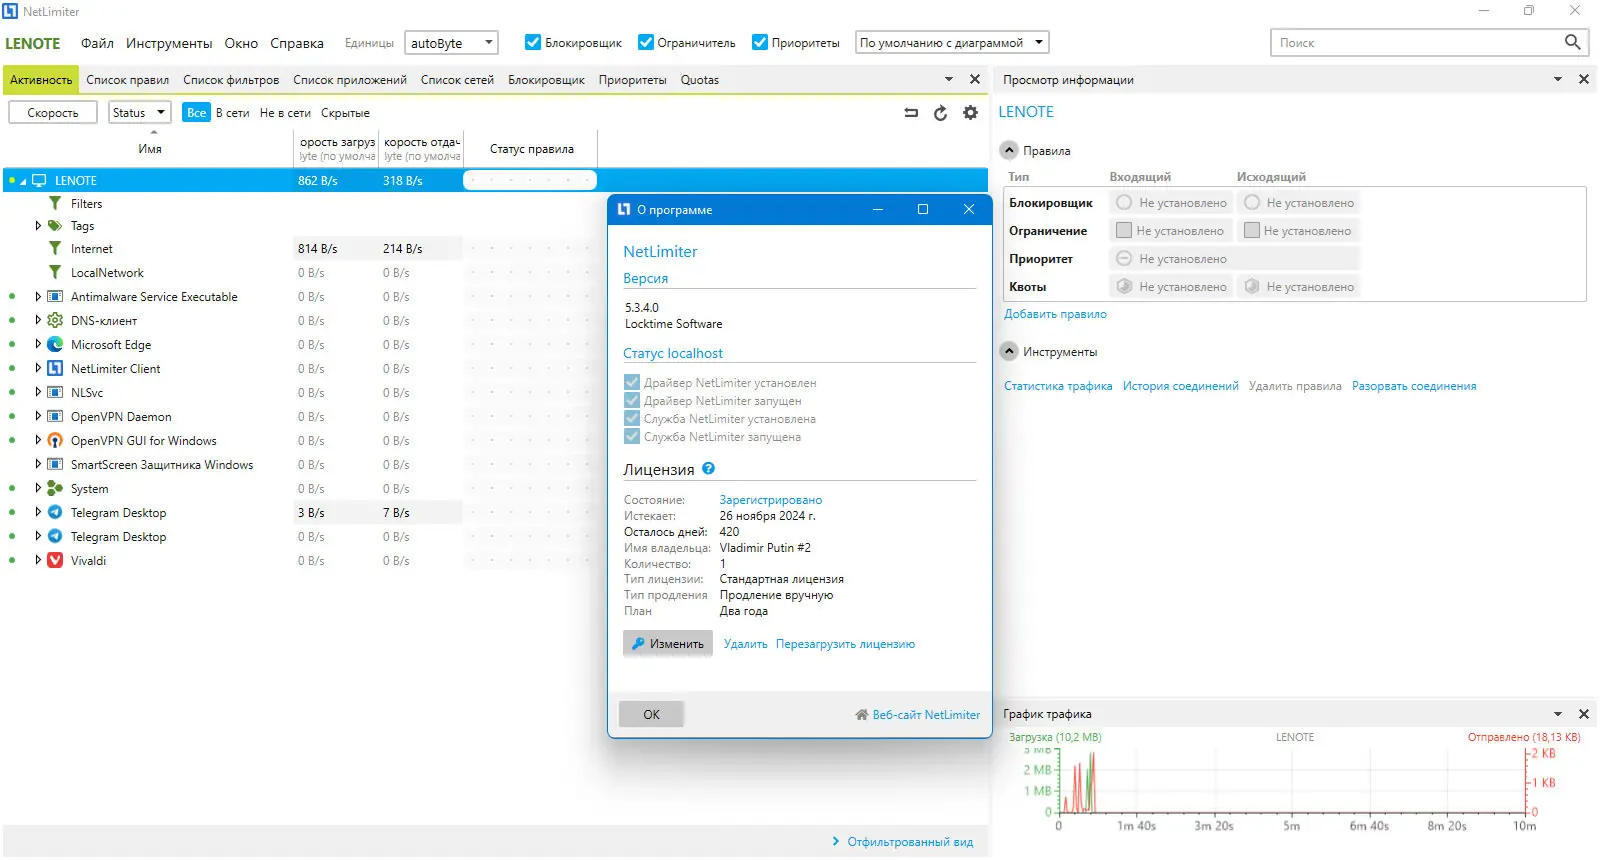Screen dimensions: 1600x860
Task: Click the search magnifier icon
Action: point(1572,42)
